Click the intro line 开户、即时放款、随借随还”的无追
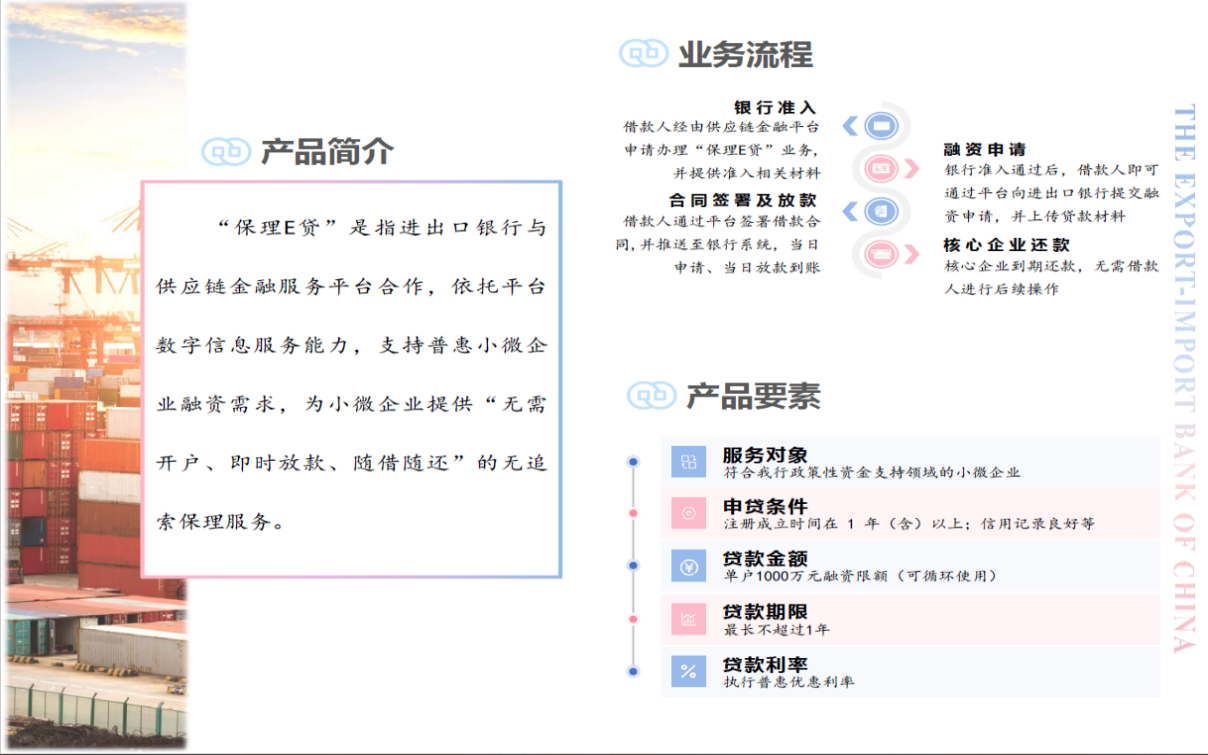Screen dimensions: 1208x755 (352, 463)
